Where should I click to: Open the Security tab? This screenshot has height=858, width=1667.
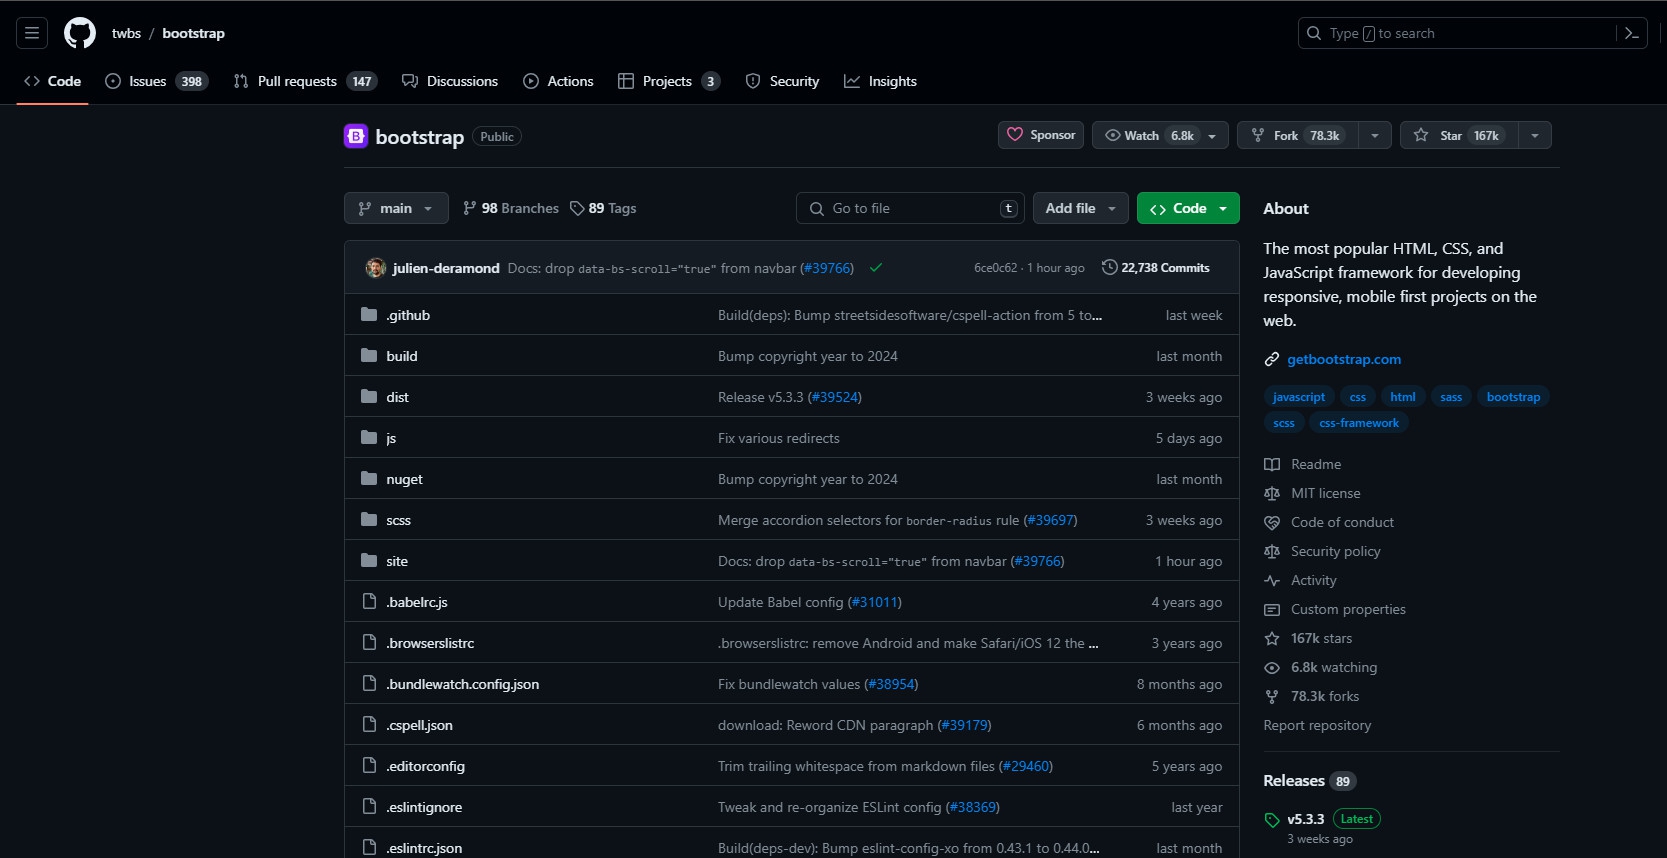[782, 81]
